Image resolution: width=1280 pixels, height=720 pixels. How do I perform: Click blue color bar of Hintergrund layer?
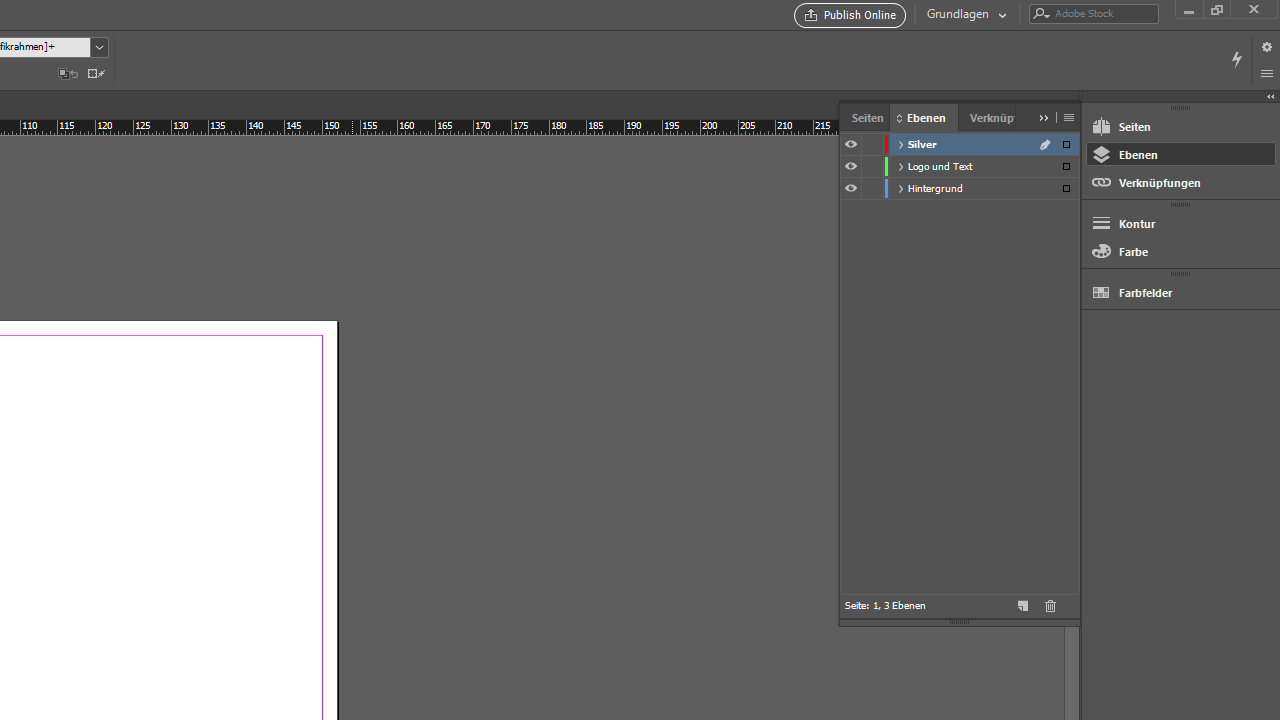tap(887, 189)
